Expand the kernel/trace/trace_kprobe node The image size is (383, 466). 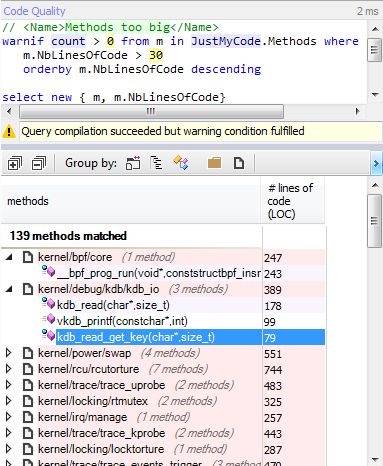tap(9, 433)
